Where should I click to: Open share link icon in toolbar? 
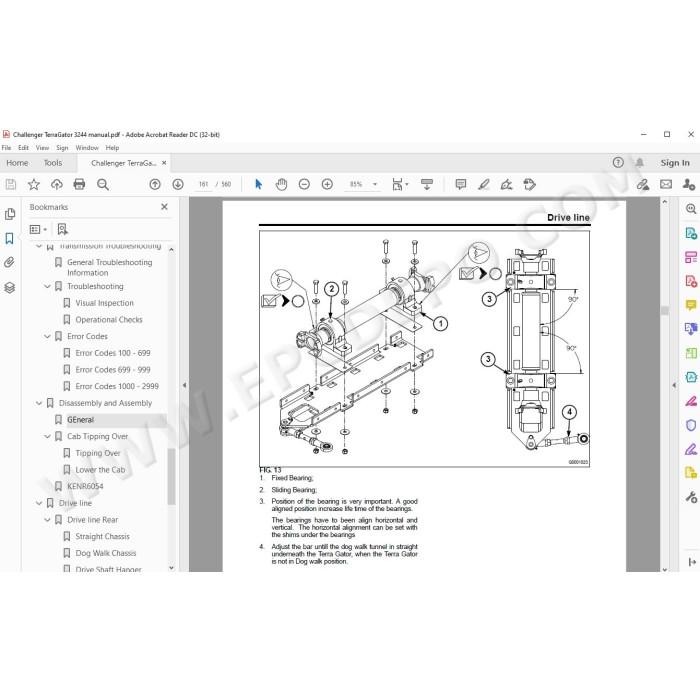pyautogui.click(x=643, y=184)
